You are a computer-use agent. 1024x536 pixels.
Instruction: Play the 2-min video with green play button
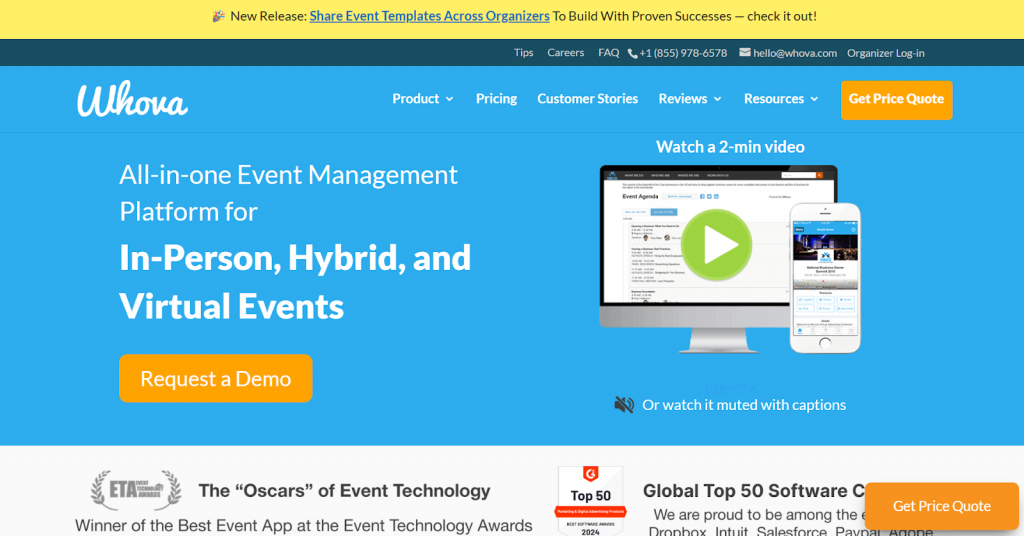[717, 245]
